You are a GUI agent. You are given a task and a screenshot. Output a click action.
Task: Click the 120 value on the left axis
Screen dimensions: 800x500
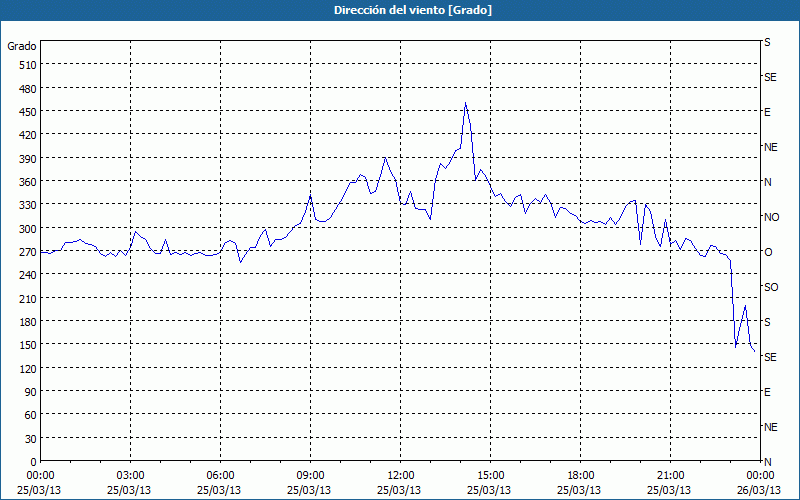pyautogui.click(x=28, y=368)
